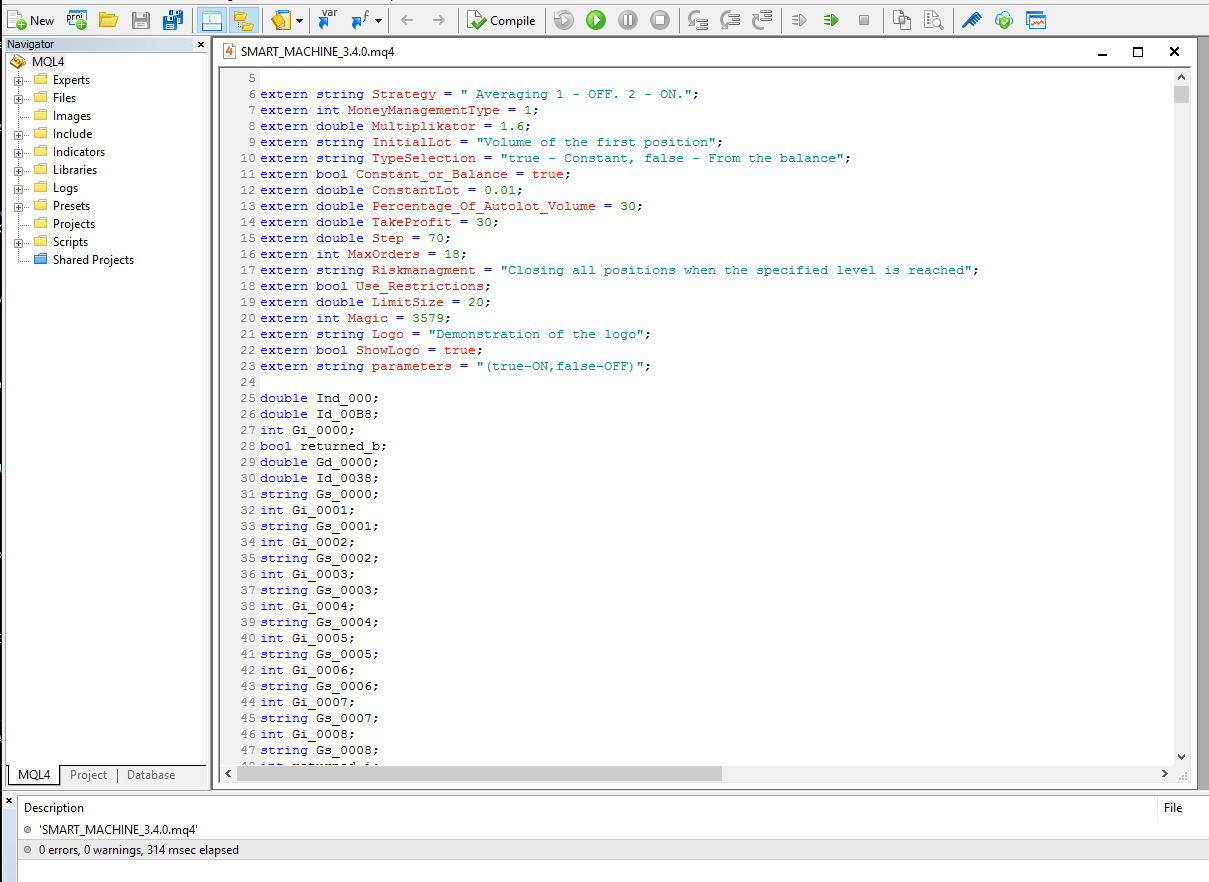Expand the Indicators folder tree node

(19, 152)
